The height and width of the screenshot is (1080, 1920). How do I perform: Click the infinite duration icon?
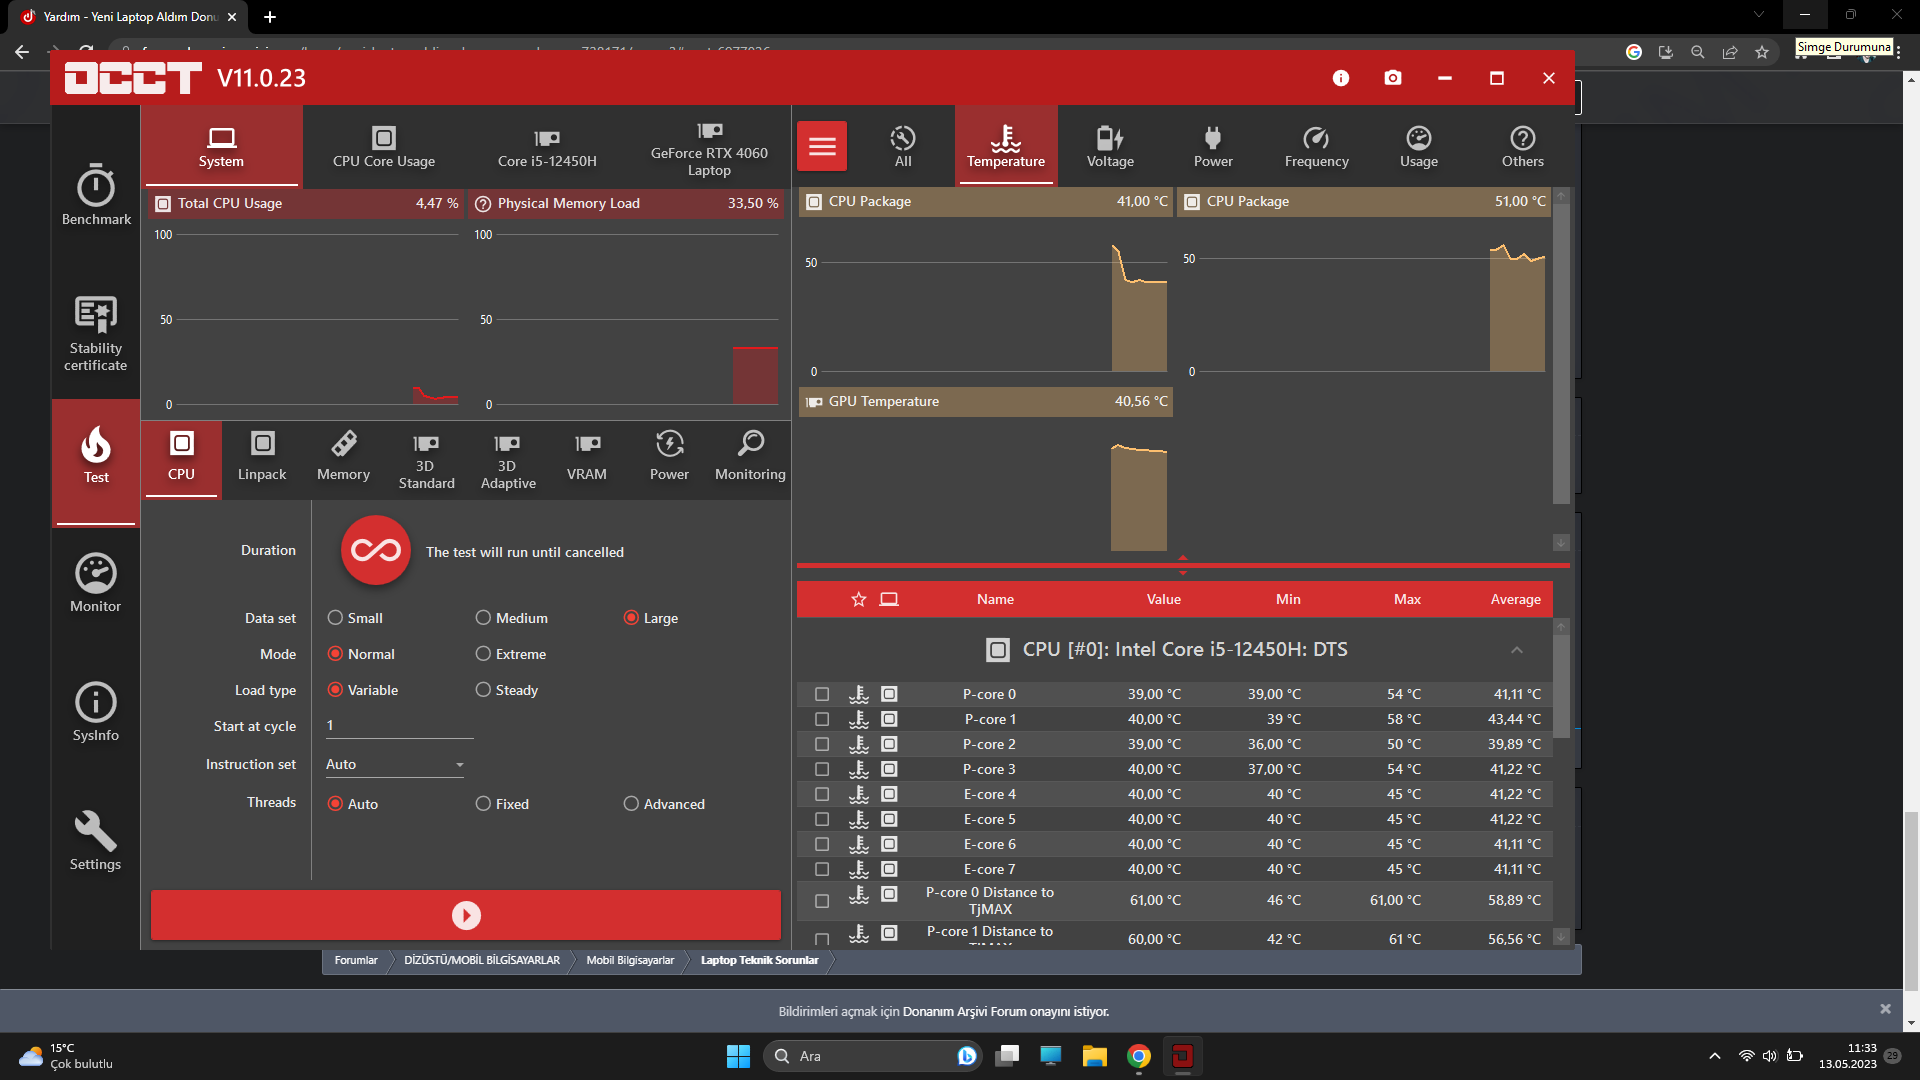pos(376,550)
